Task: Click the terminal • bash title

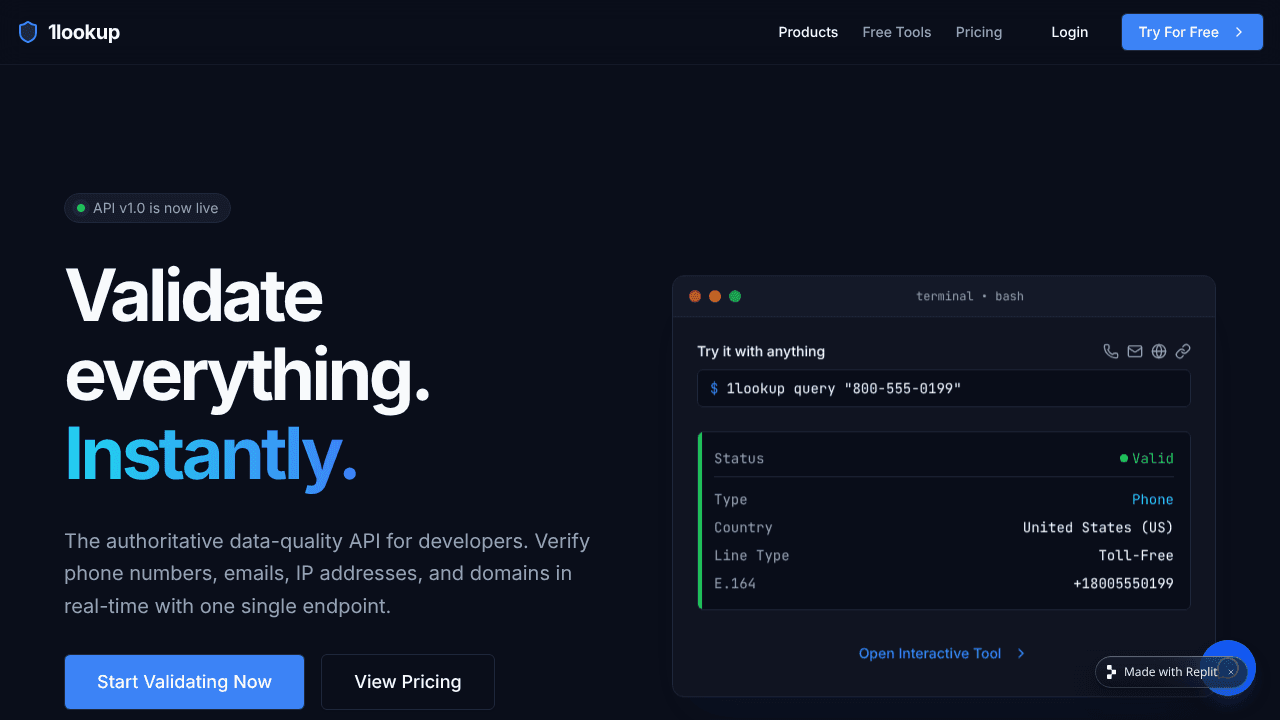Action: click(x=970, y=296)
